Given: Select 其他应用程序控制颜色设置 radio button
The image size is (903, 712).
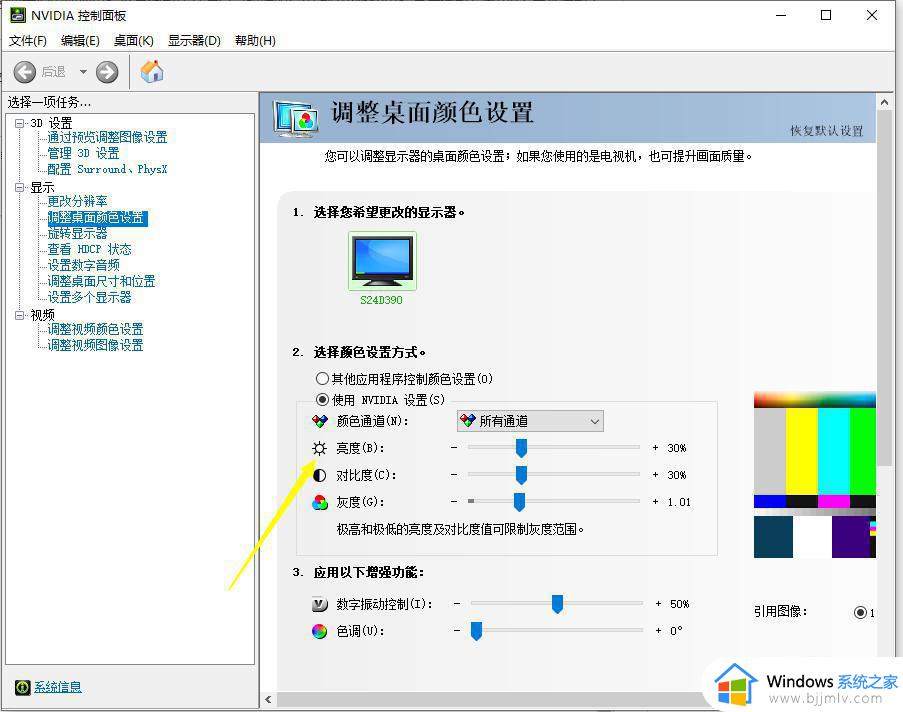Looking at the screenshot, I should pyautogui.click(x=322, y=379).
